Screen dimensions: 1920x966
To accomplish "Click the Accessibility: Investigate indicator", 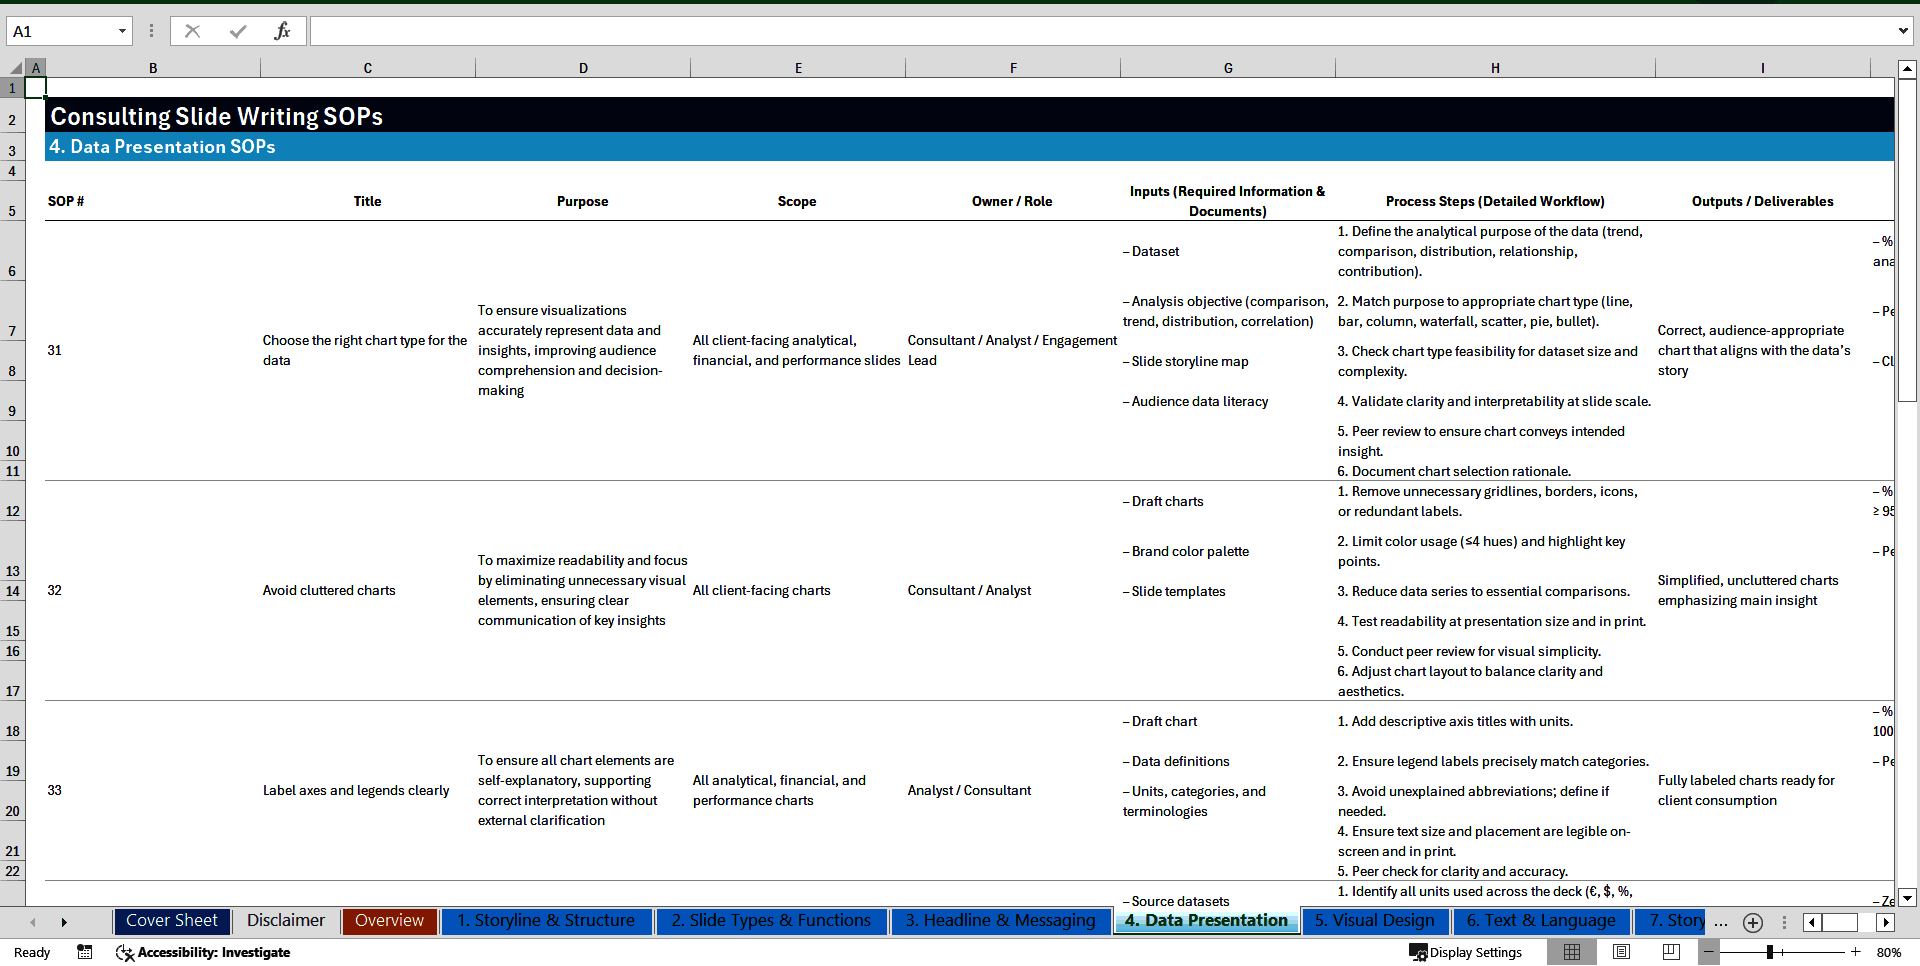I will [x=203, y=952].
